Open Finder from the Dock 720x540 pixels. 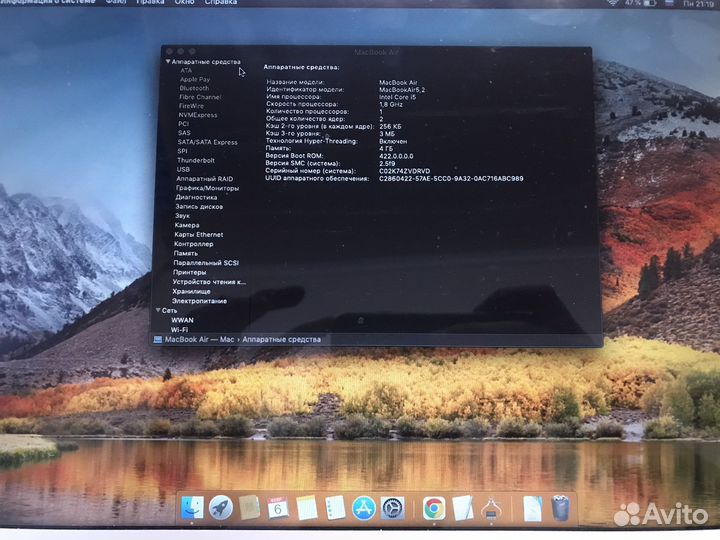coord(192,508)
